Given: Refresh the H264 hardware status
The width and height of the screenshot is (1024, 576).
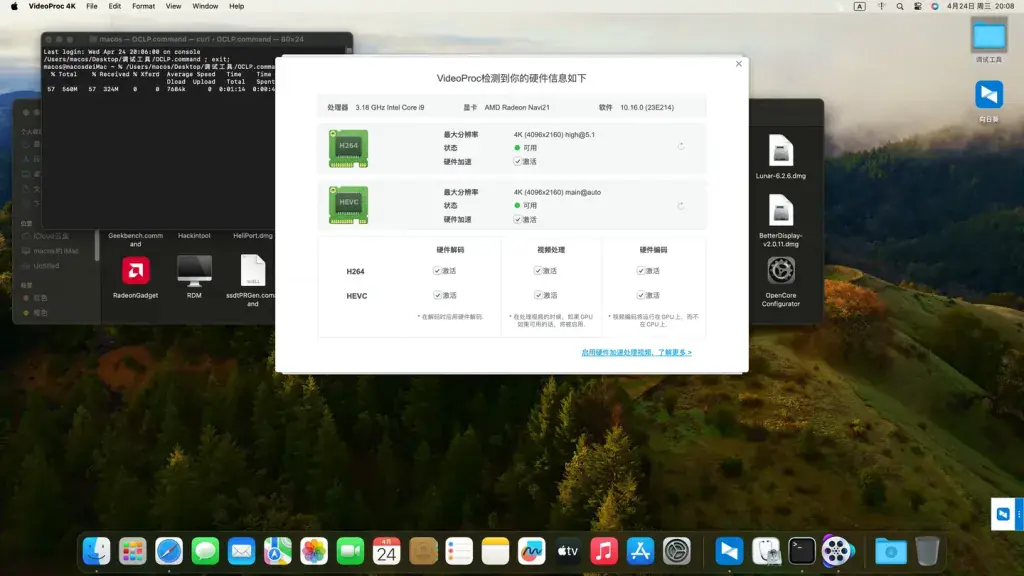Looking at the screenshot, I should (x=680, y=146).
